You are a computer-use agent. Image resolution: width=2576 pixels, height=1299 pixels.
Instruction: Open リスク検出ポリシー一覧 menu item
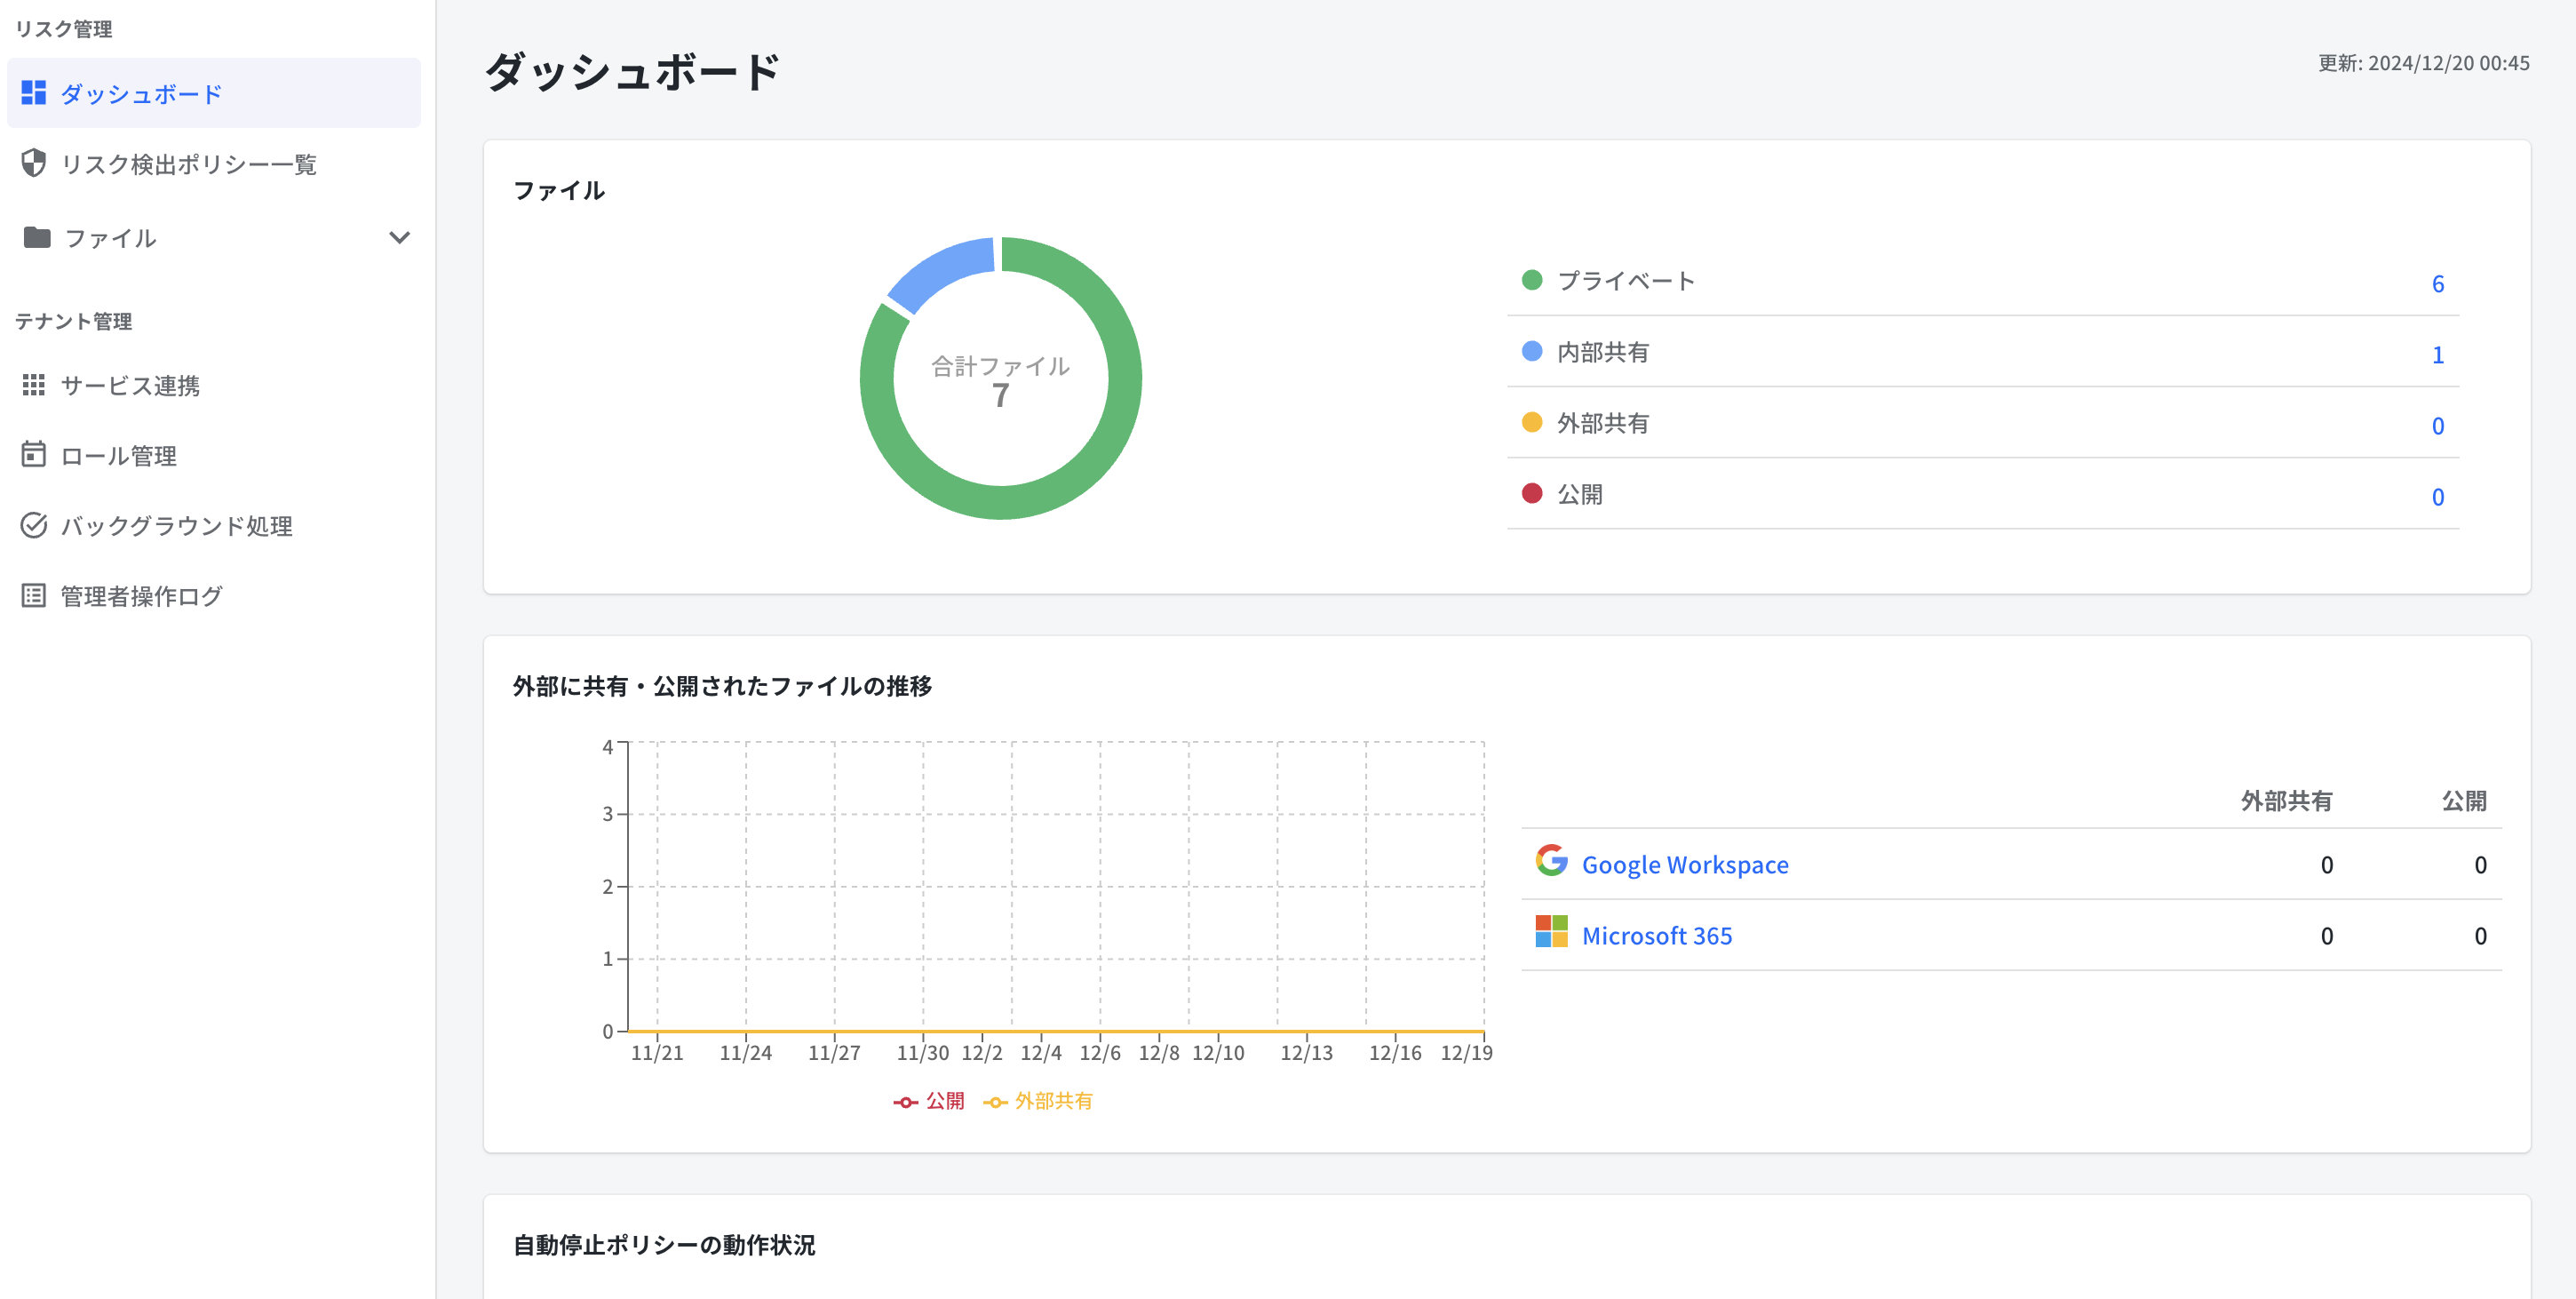[x=214, y=164]
